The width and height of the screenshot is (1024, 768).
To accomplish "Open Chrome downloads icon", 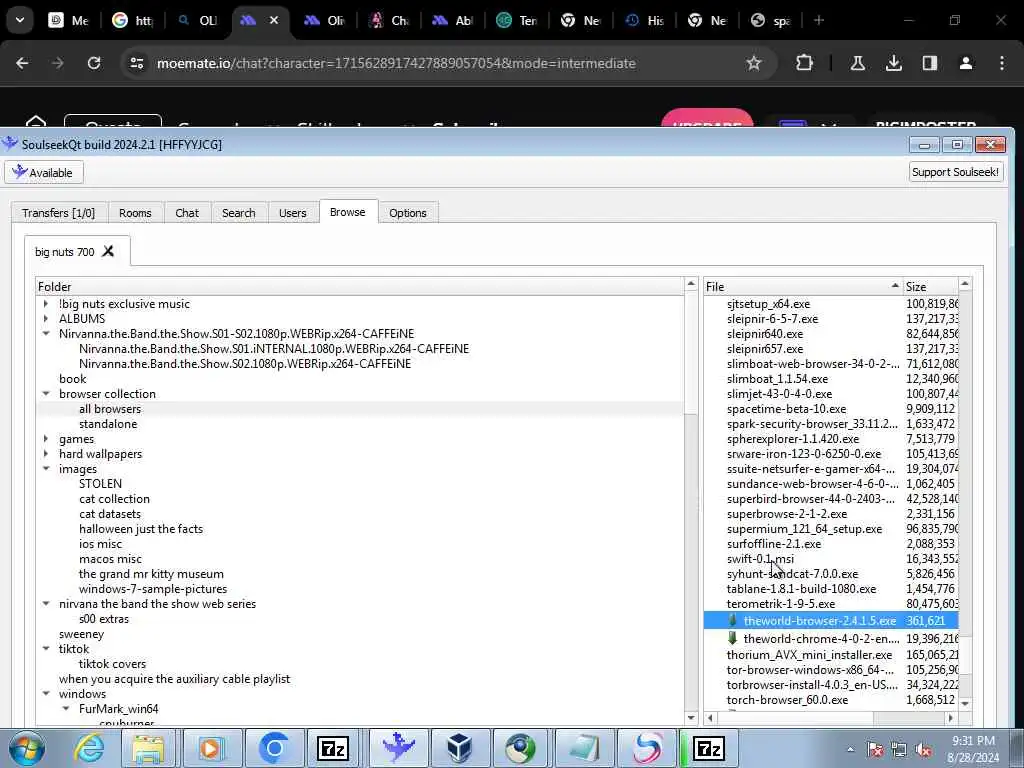I will 894,63.
